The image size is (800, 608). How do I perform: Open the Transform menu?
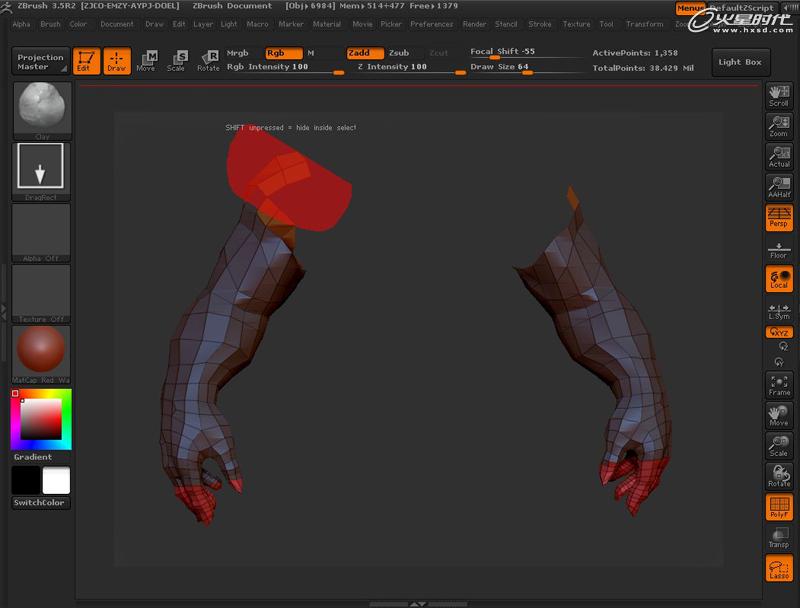645,24
